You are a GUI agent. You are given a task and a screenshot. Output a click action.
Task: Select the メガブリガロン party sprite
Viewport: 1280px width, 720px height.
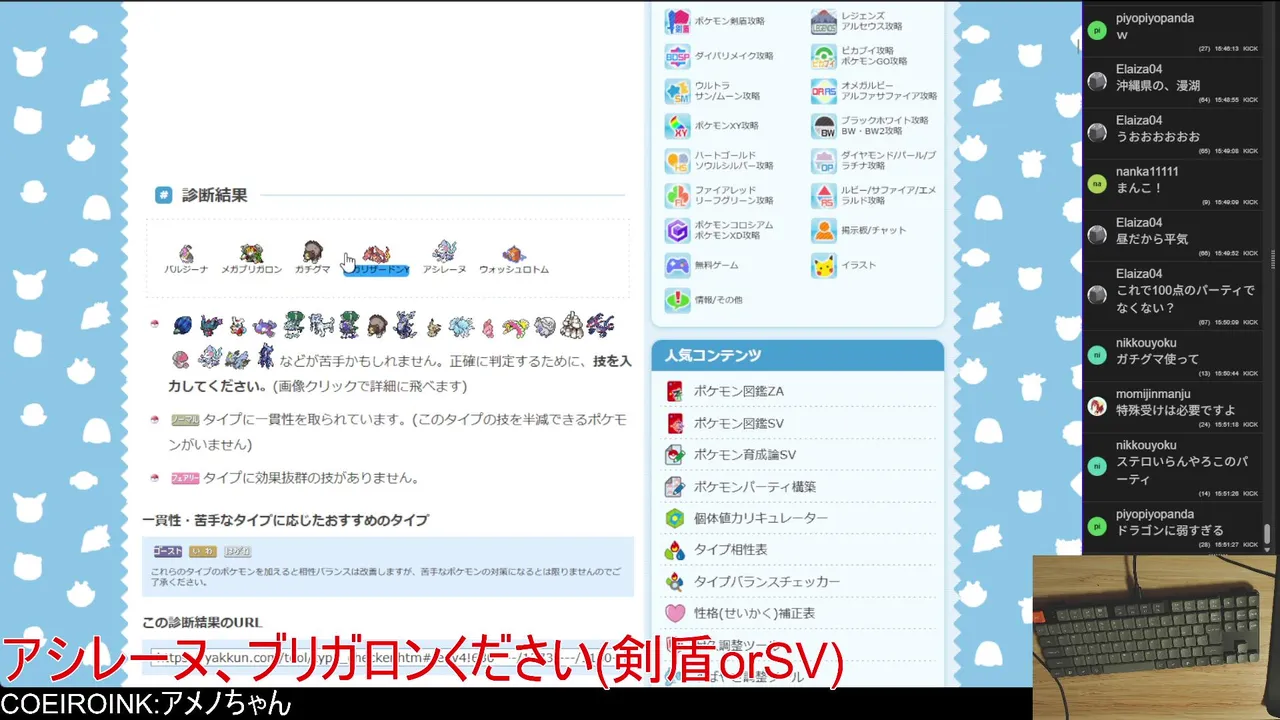pyautogui.click(x=251, y=253)
